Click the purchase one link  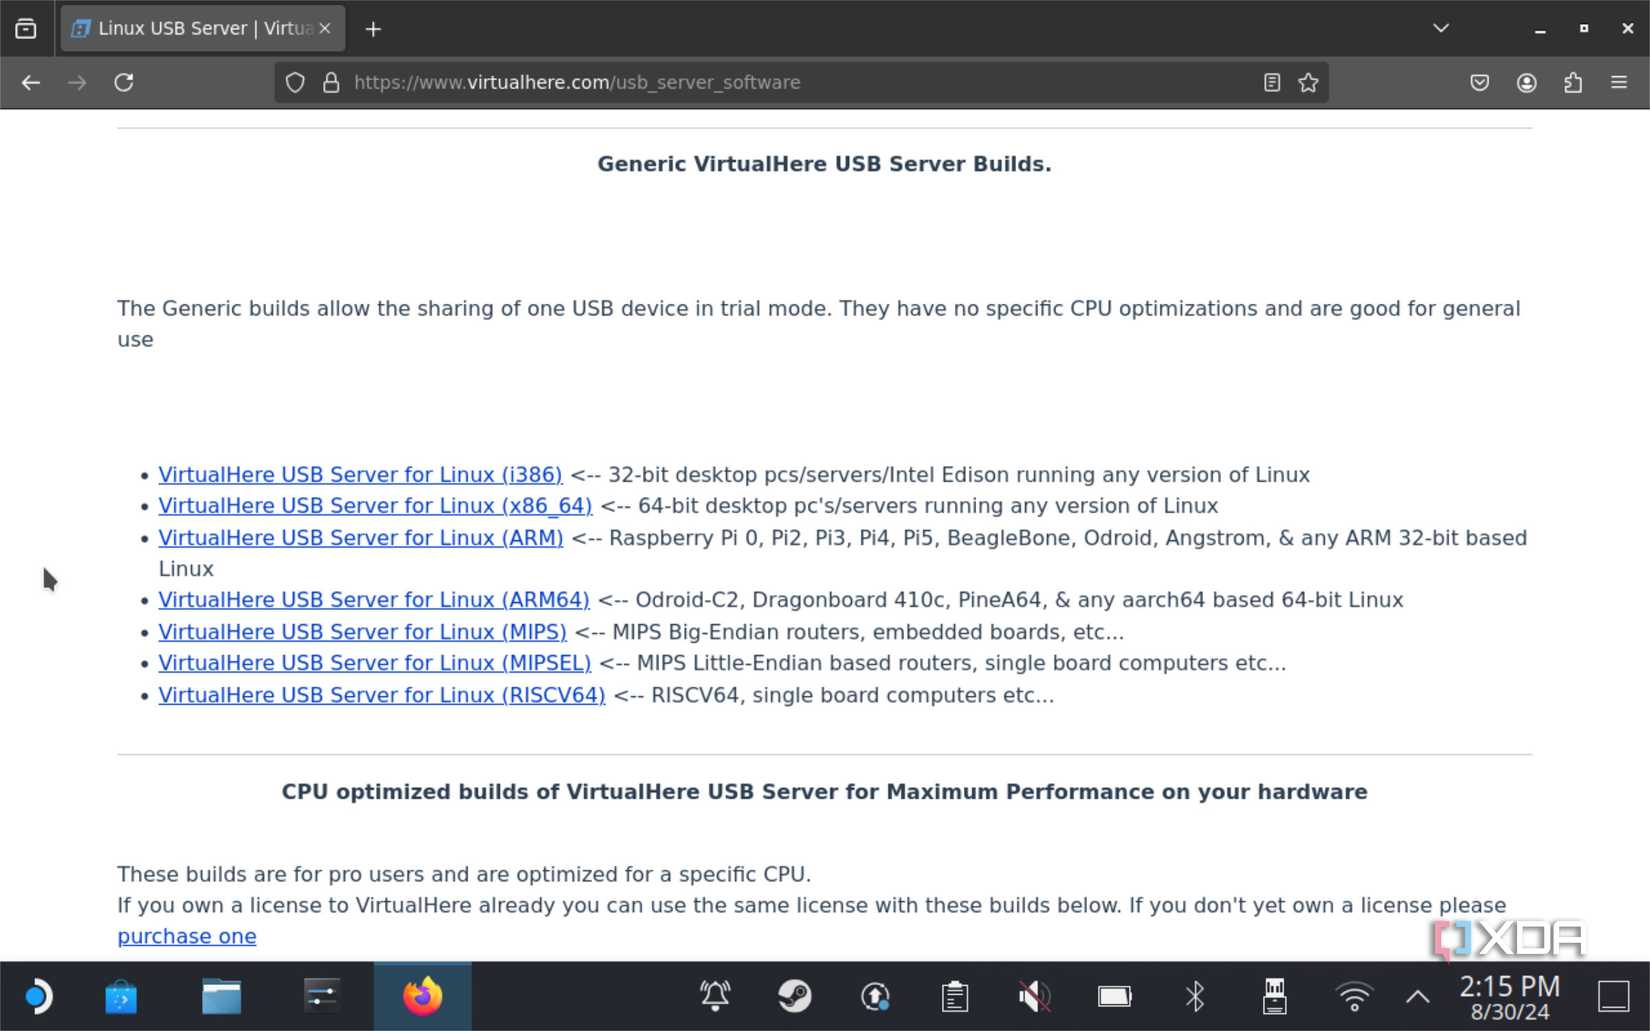click(186, 936)
